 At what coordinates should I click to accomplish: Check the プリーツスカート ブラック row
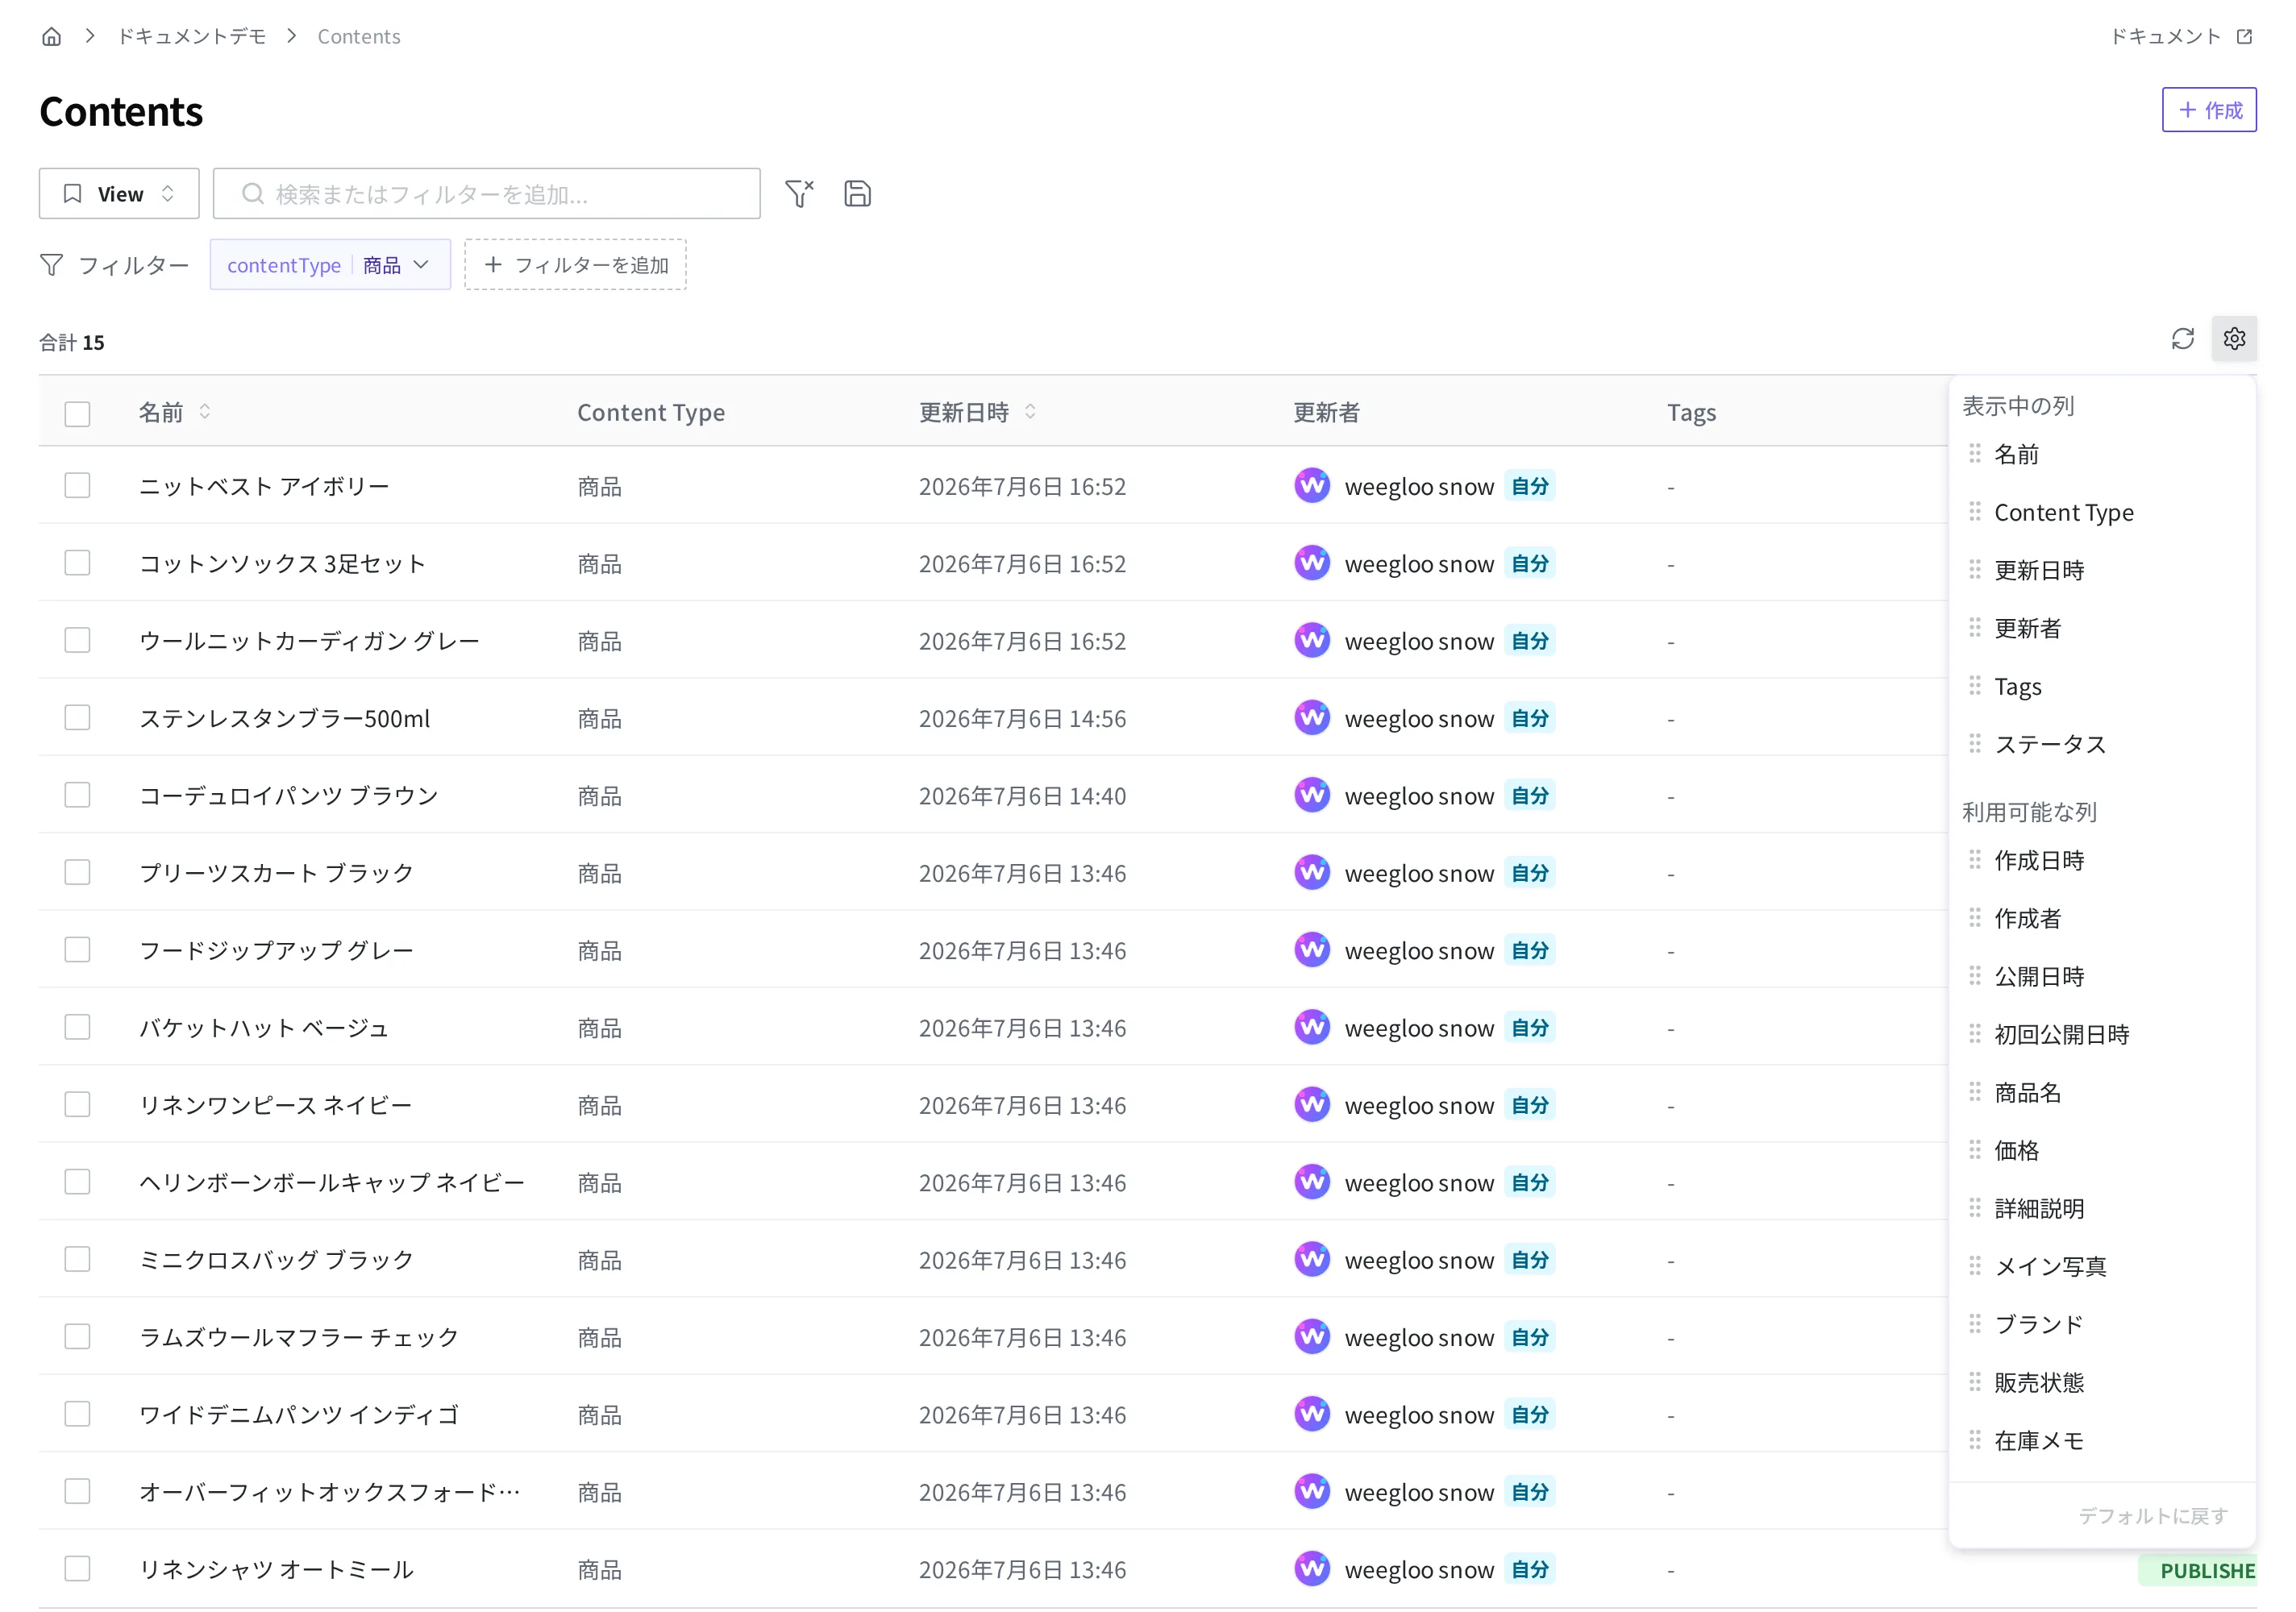pos(77,873)
